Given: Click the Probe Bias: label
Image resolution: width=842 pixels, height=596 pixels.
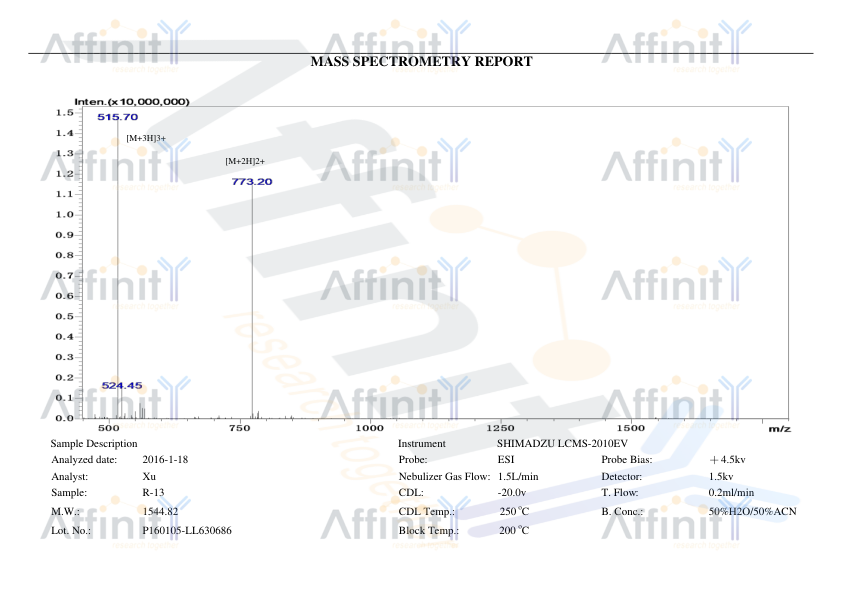Looking at the screenshot, I should coord(627,460).
